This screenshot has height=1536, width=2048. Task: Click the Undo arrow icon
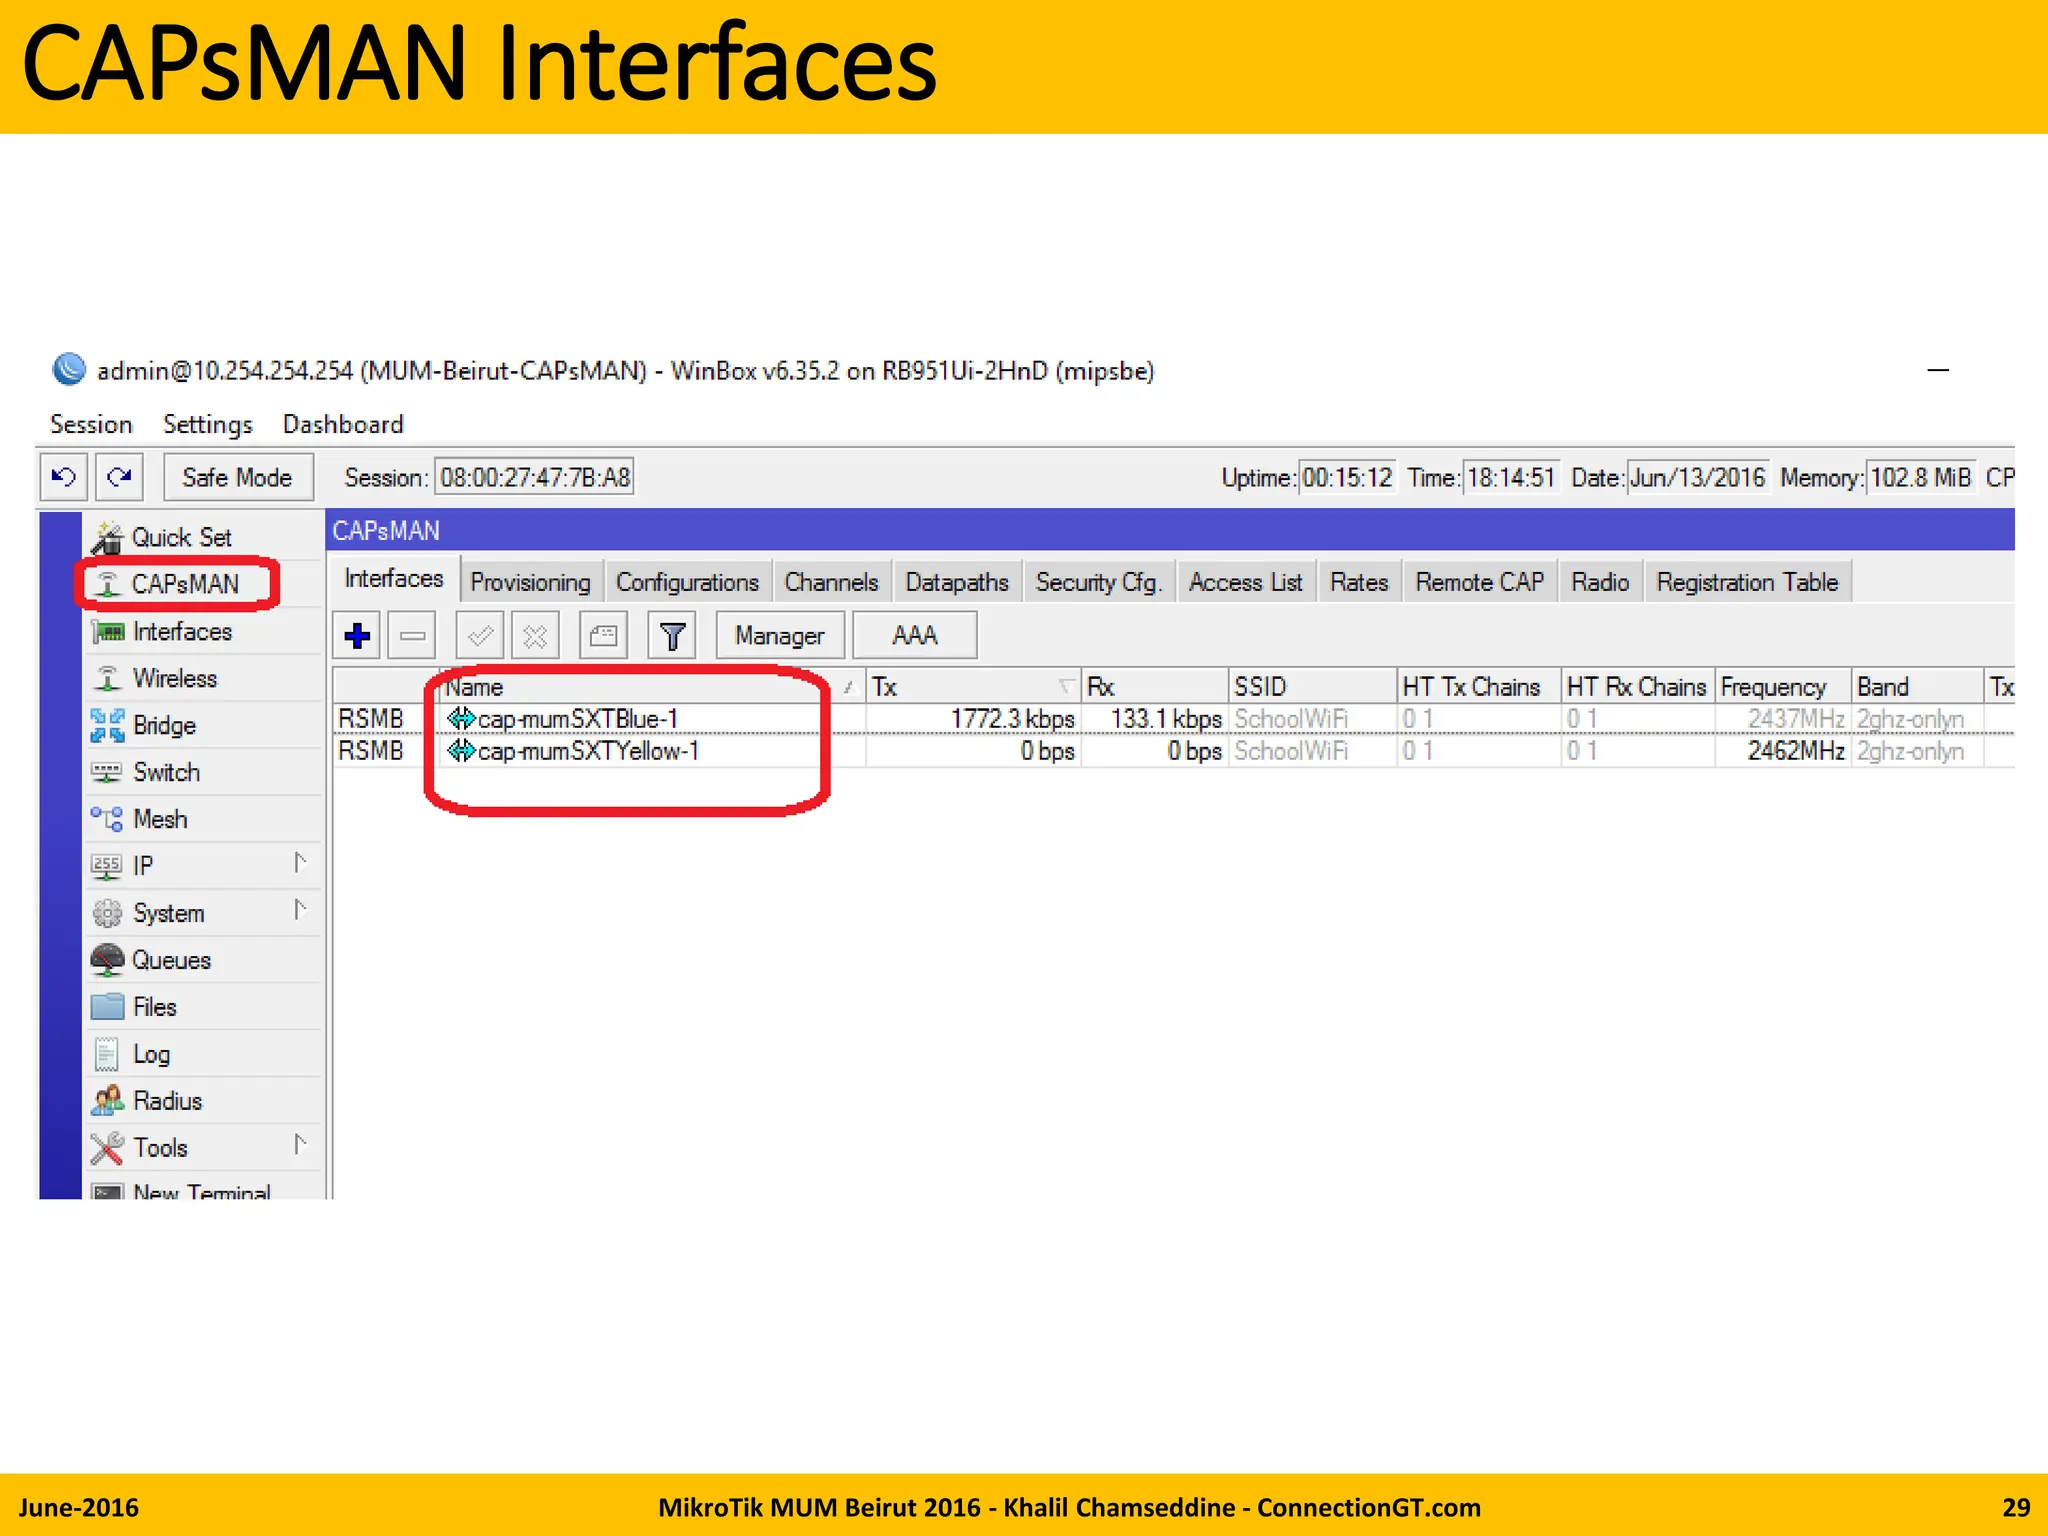[x=64, y=477]
